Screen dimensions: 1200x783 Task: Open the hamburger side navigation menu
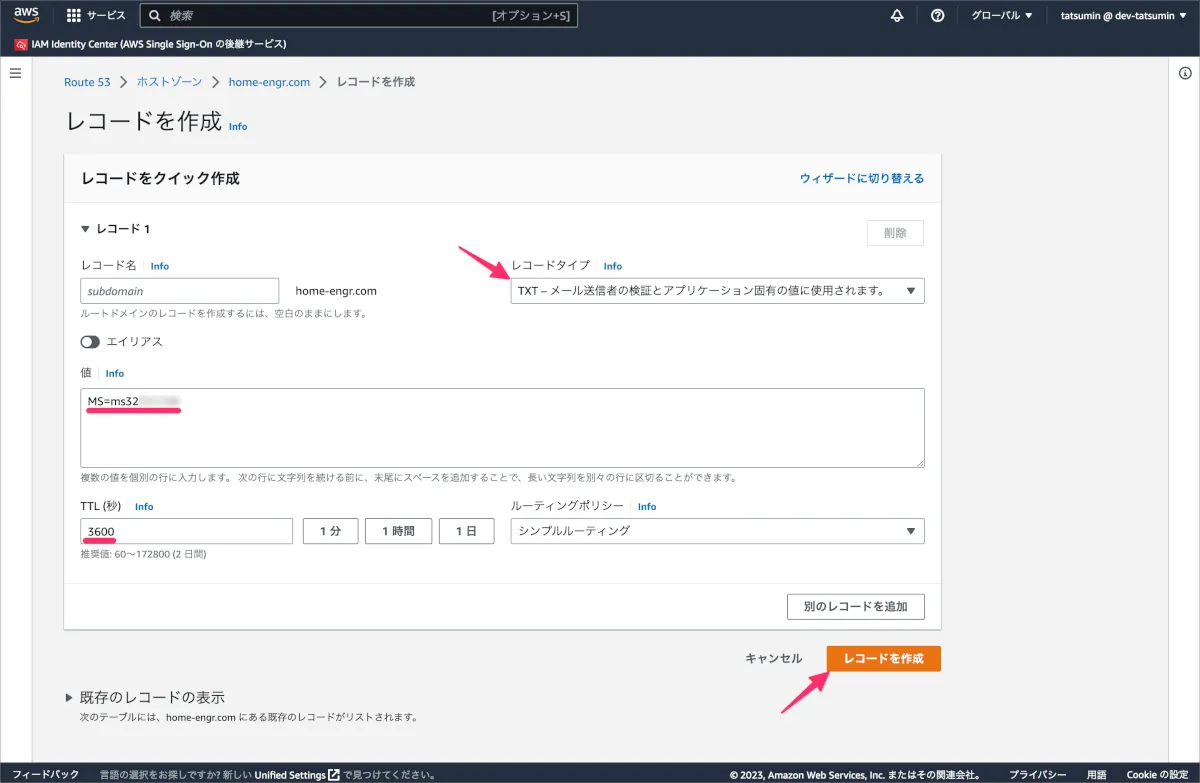(15, 74)
